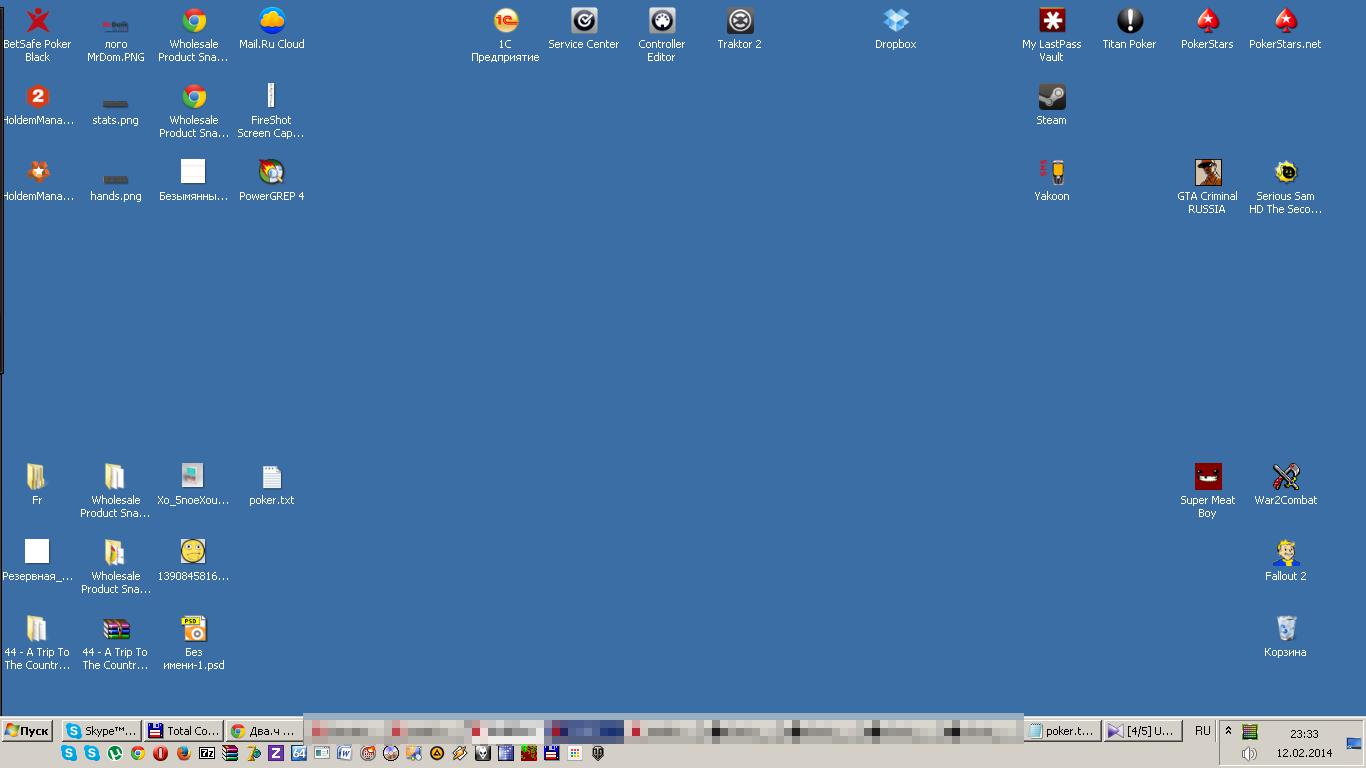Switch to the Skype taskbar window
This screenshot has width=1366, height=768.
point(101,731)
